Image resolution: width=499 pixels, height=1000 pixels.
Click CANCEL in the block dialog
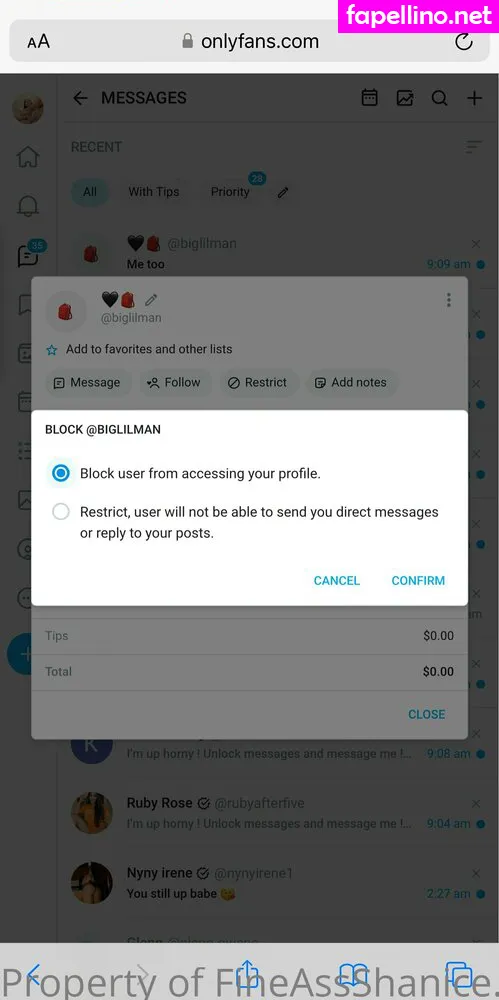(x=336, y=580)
